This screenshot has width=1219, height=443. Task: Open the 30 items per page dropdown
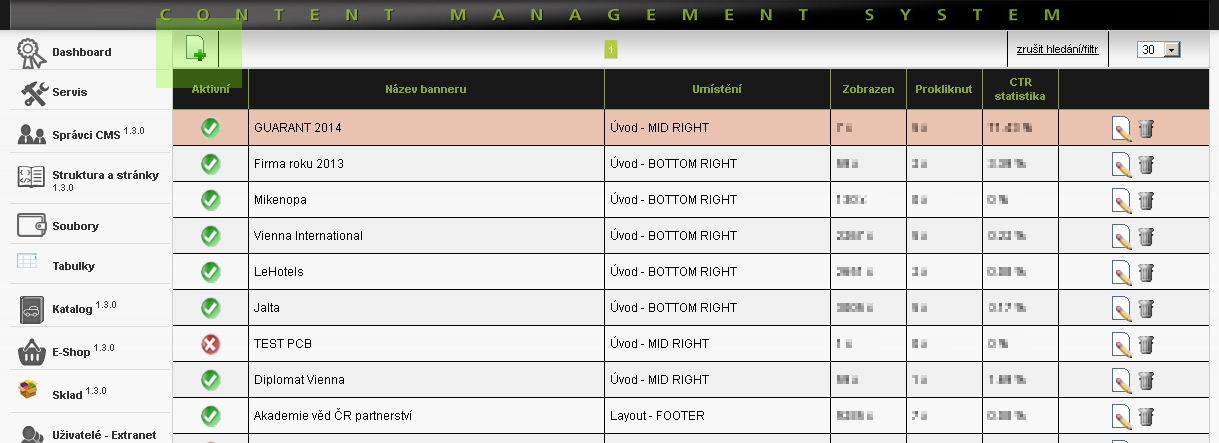click(1159, 50)
